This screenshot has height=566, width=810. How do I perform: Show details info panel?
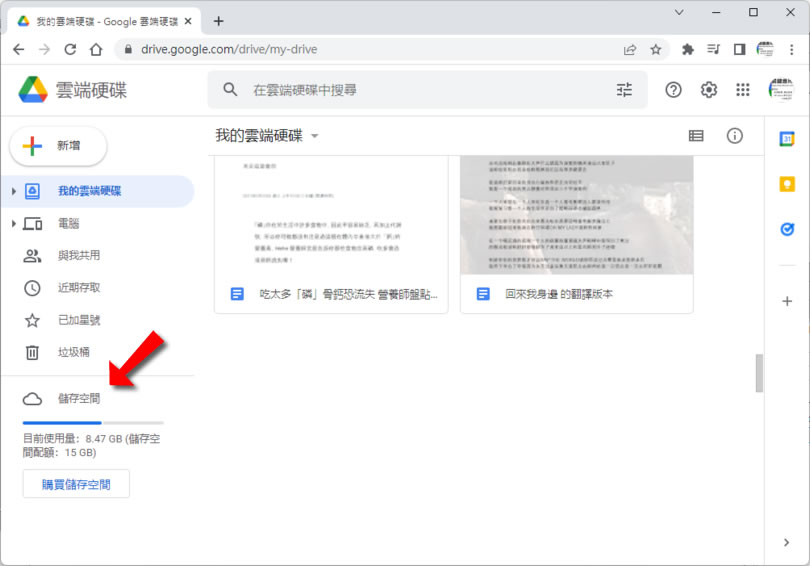point(735,136)
